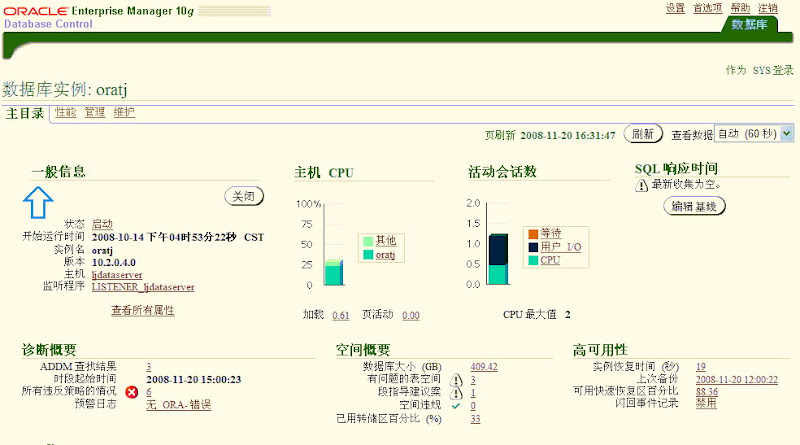800x445 pixels.
Task: Open LISTENER_ljdataserver listener link
Action: 143,287
